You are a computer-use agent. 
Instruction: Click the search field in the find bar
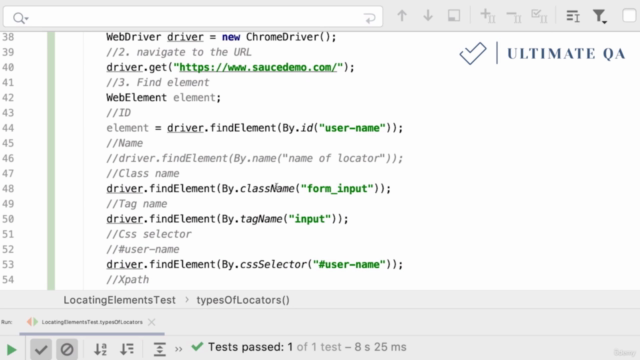click(x=193, y=17)
